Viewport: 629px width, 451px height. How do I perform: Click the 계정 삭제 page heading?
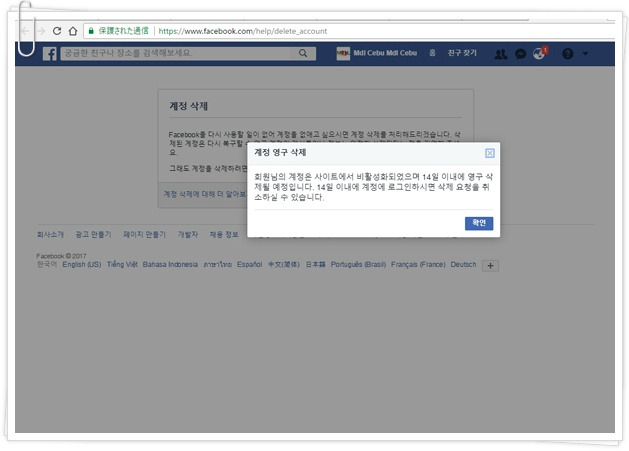[x=189, y=106]
